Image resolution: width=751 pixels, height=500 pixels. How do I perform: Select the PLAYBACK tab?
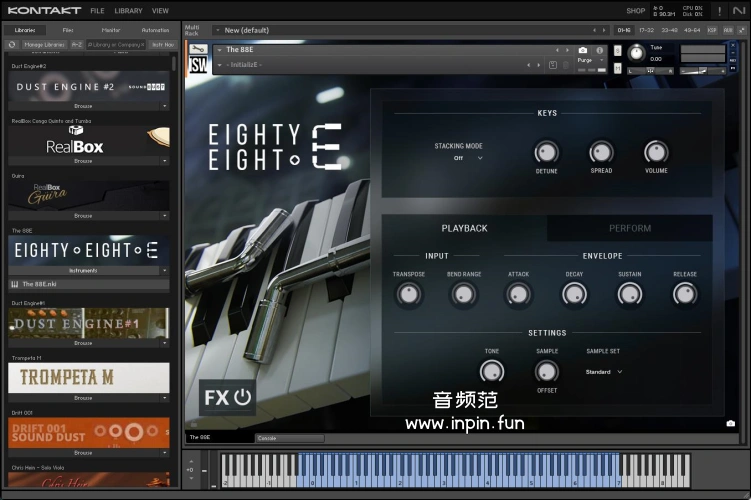464,228
